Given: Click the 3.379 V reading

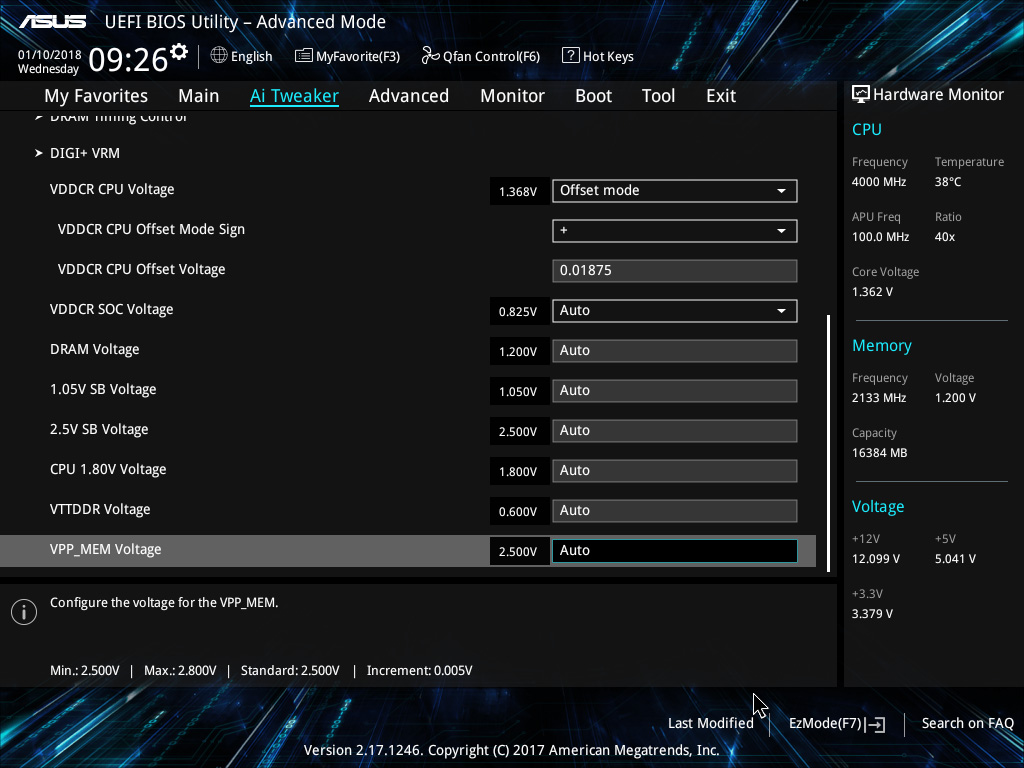Looking at the screenshot, I should (x=872, y=614).
